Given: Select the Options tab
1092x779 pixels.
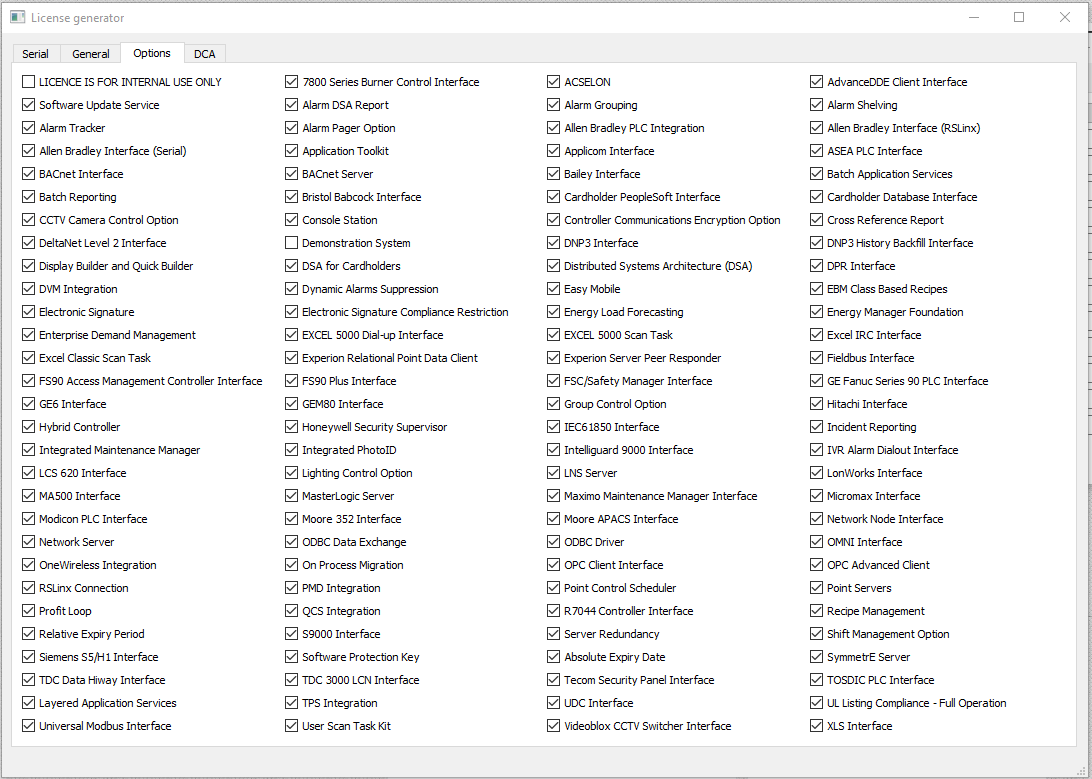Looking at the screenshot, I should [152, 53].
